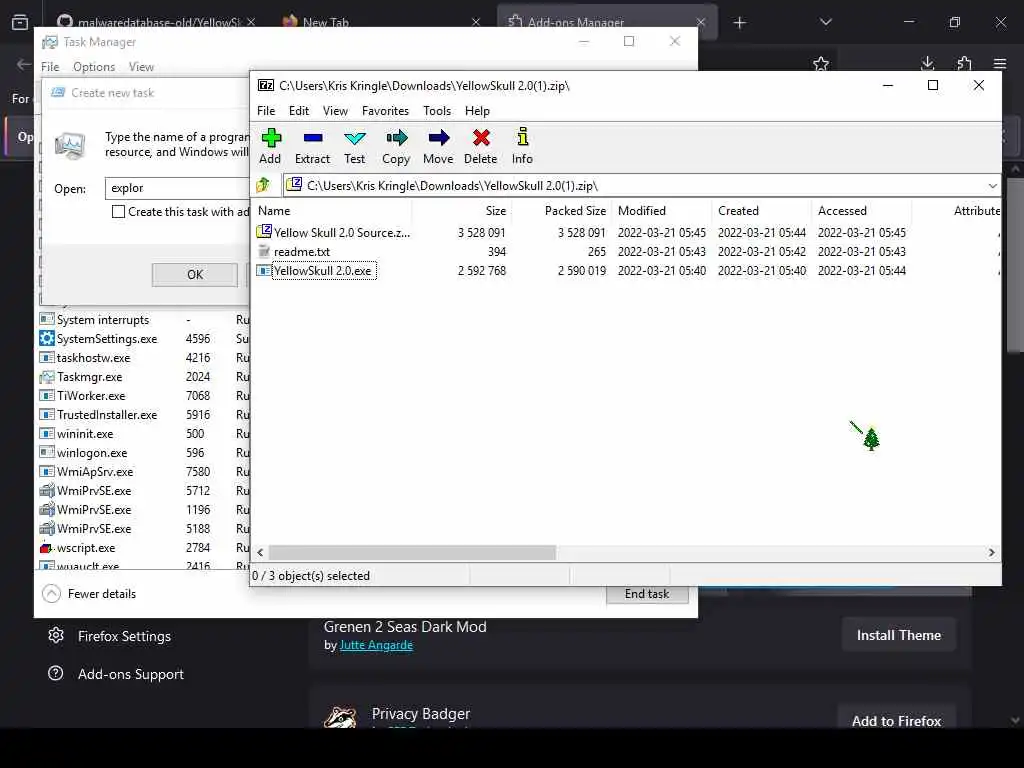1024x768 pixels.
Task: Click the Move icon in 7-Zip toolbar
Action: [438, 138]
